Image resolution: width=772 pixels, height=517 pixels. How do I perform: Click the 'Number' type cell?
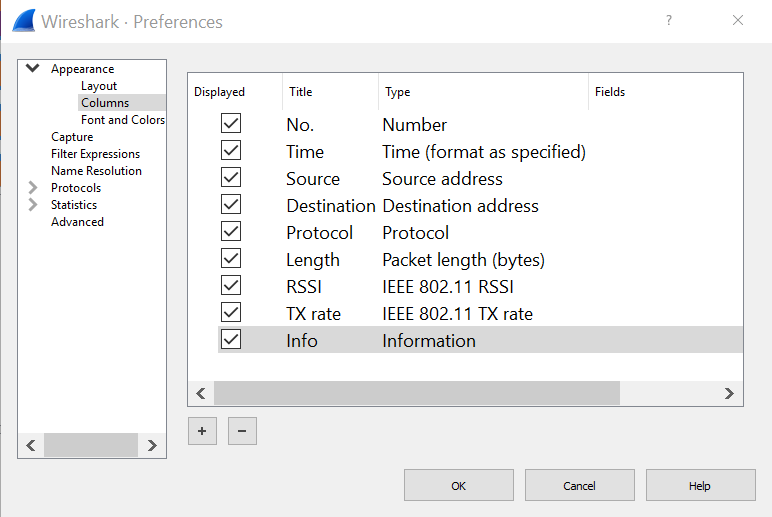415,125
